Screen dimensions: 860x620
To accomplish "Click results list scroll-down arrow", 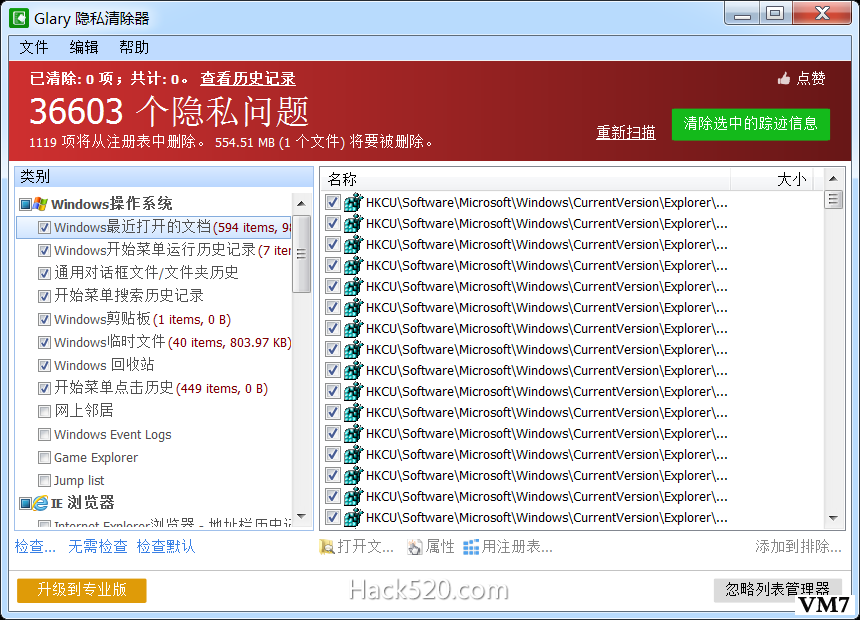I will (x=833, y=518).
